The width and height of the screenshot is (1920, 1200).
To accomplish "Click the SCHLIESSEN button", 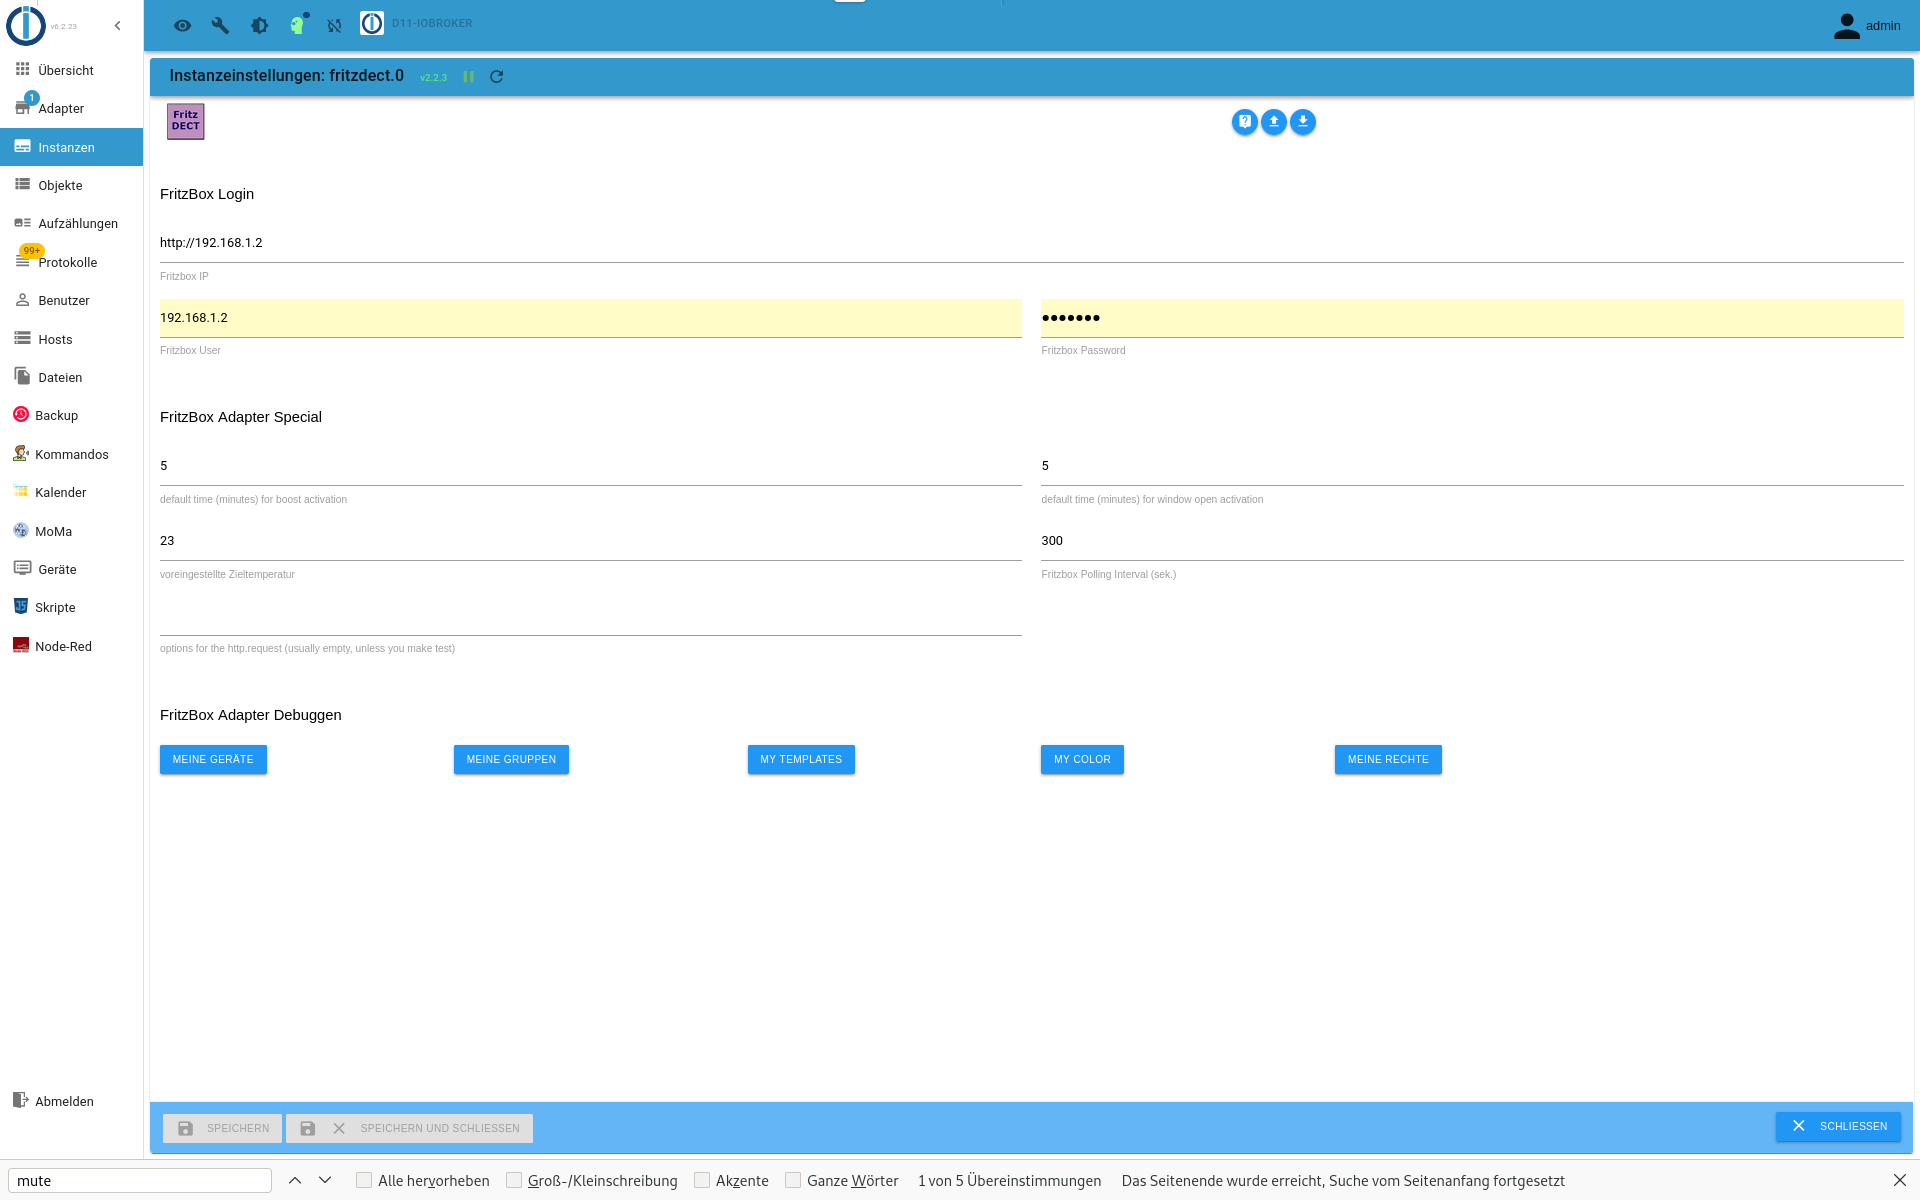I will tap(1838, 1126).
